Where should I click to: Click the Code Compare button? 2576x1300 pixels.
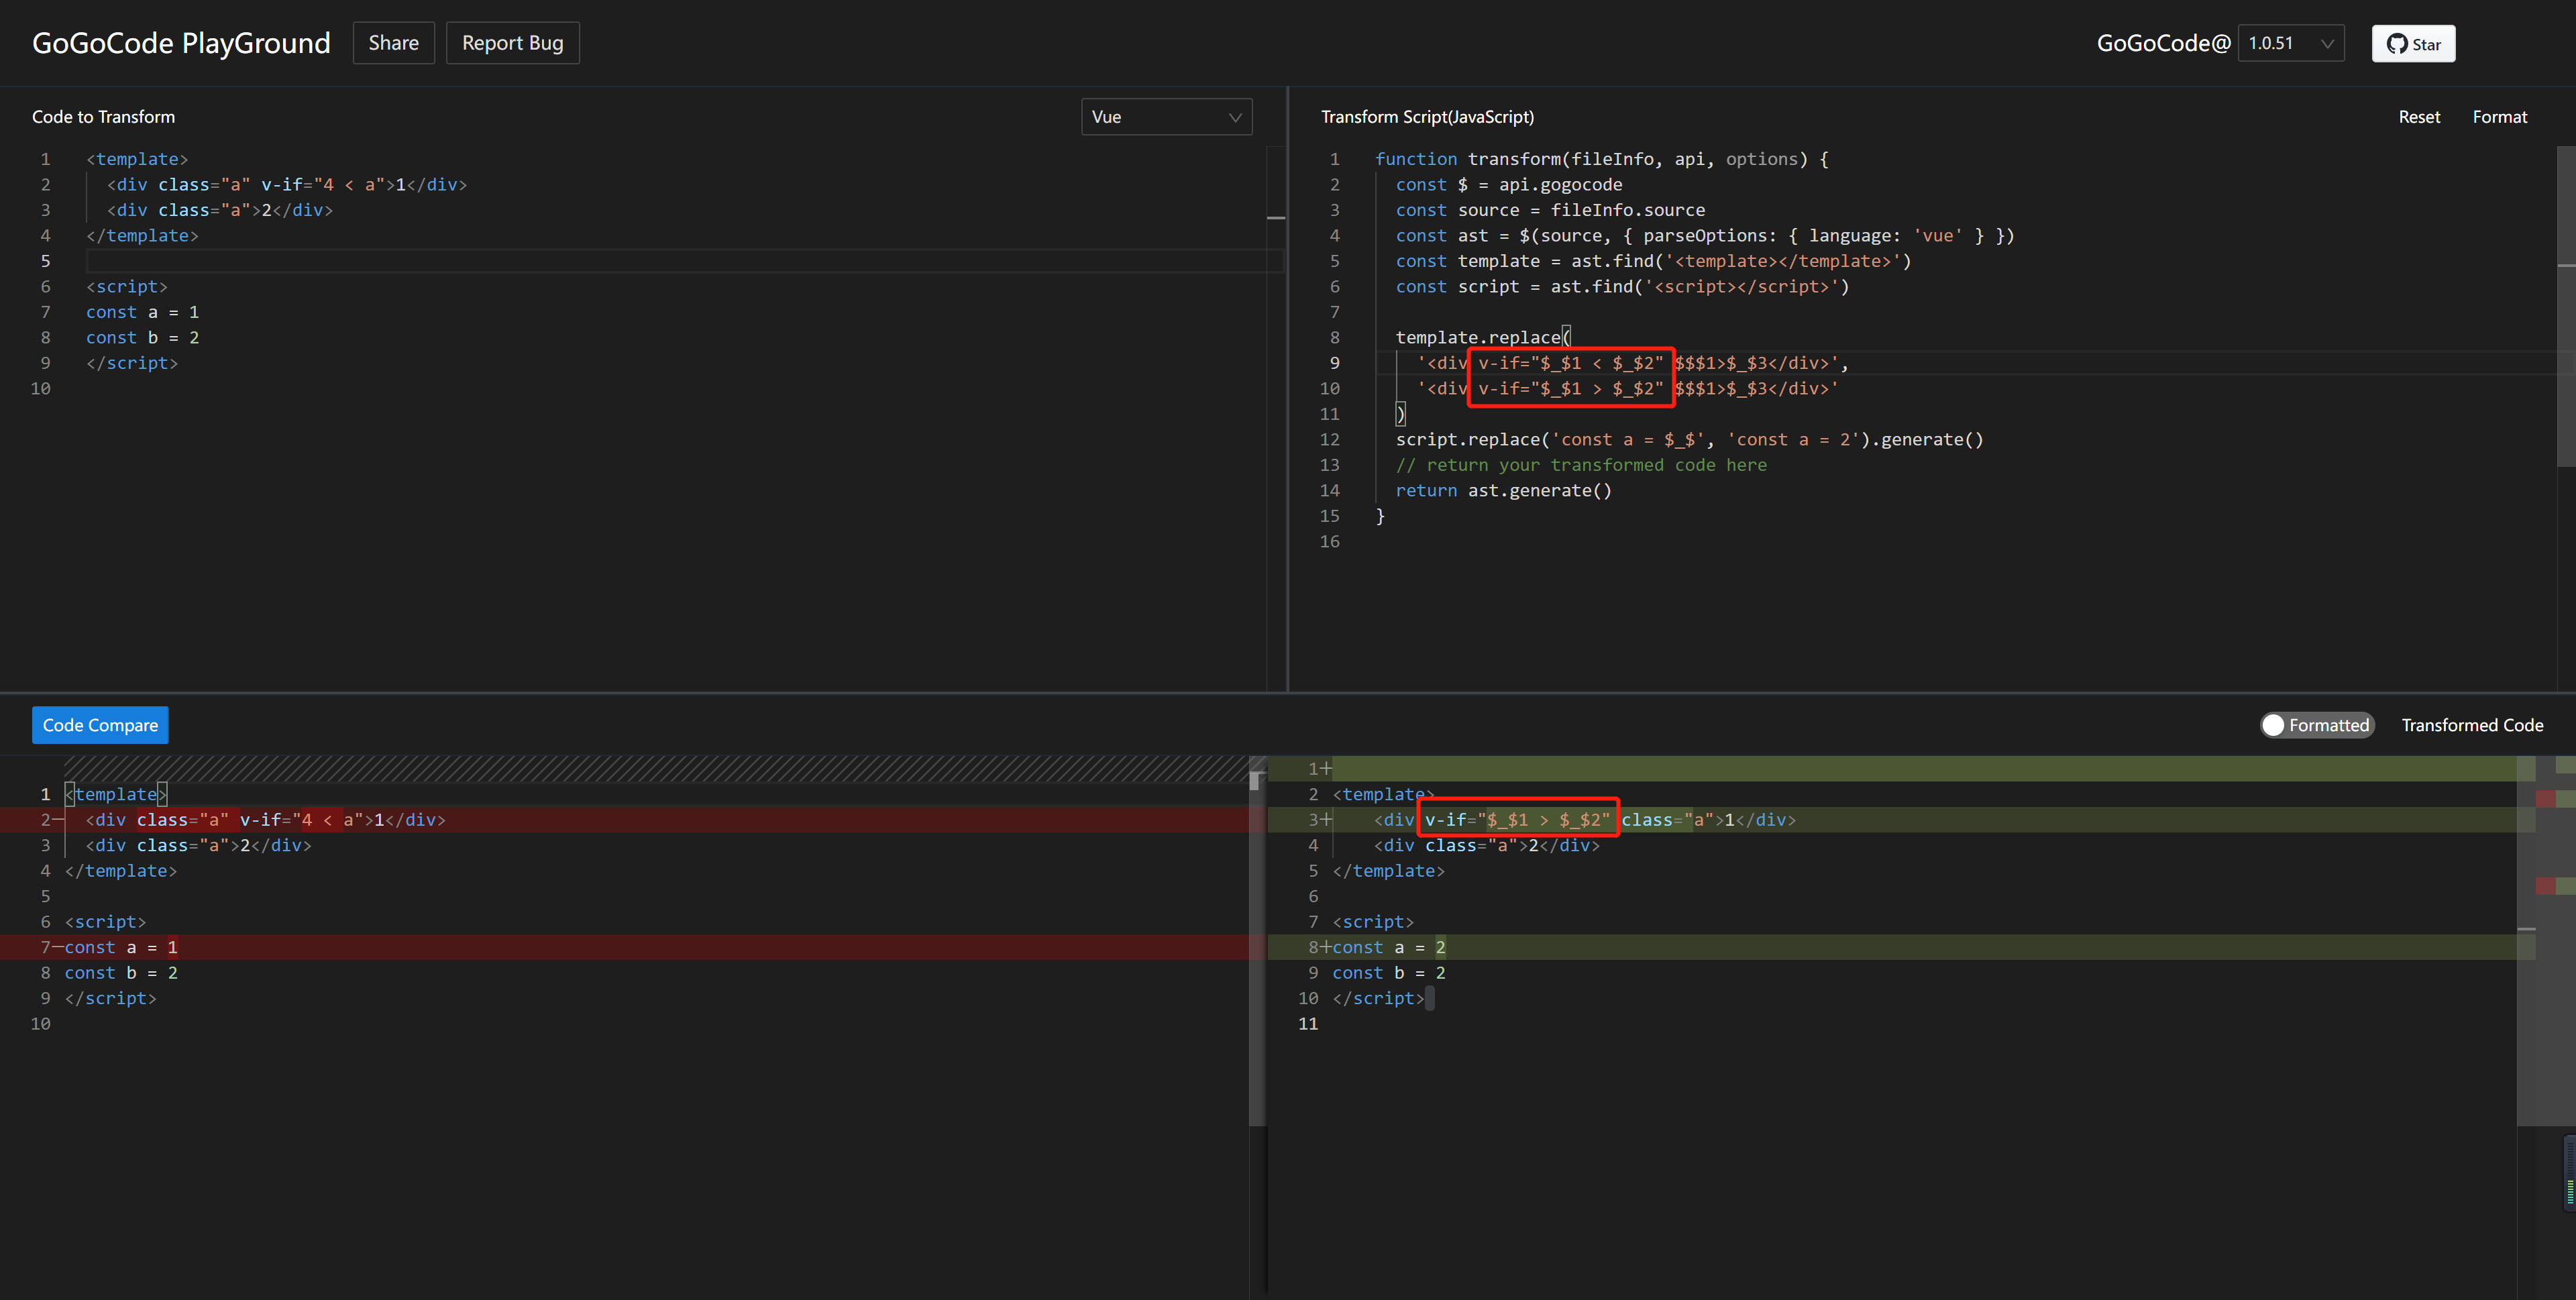pos(99,724)
